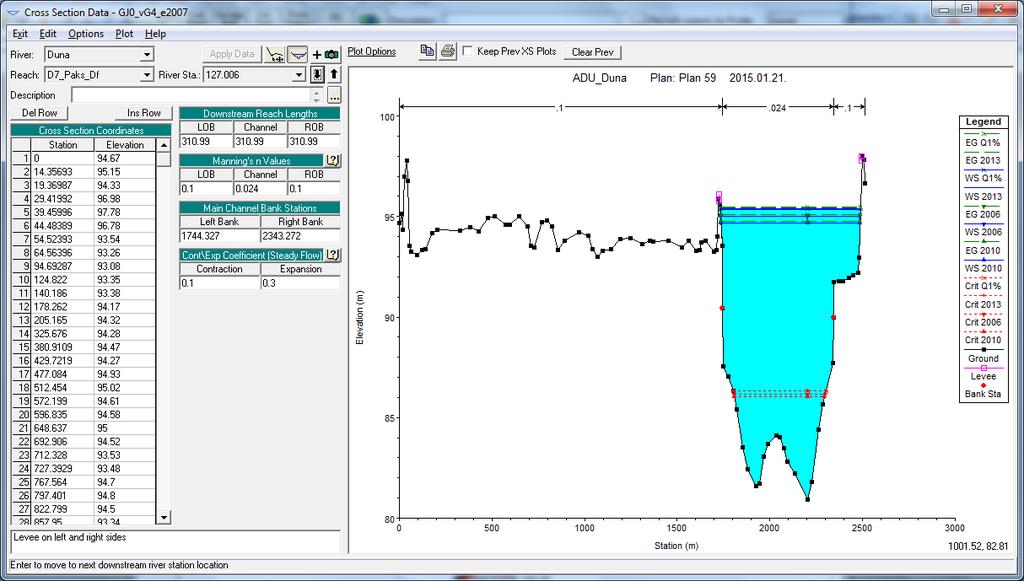1024x581 pixels.
Task: Open Cont\Exp Coefficient help icon
Action: click(332, 255)
